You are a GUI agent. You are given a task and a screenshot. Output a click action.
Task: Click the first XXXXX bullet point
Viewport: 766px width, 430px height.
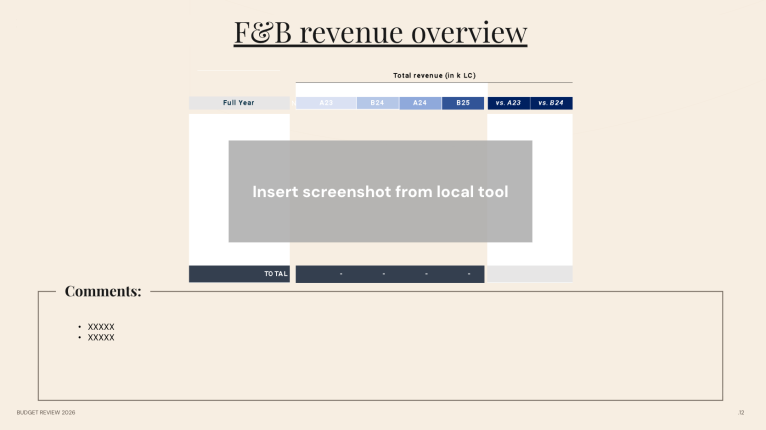[x=101, y=326]
